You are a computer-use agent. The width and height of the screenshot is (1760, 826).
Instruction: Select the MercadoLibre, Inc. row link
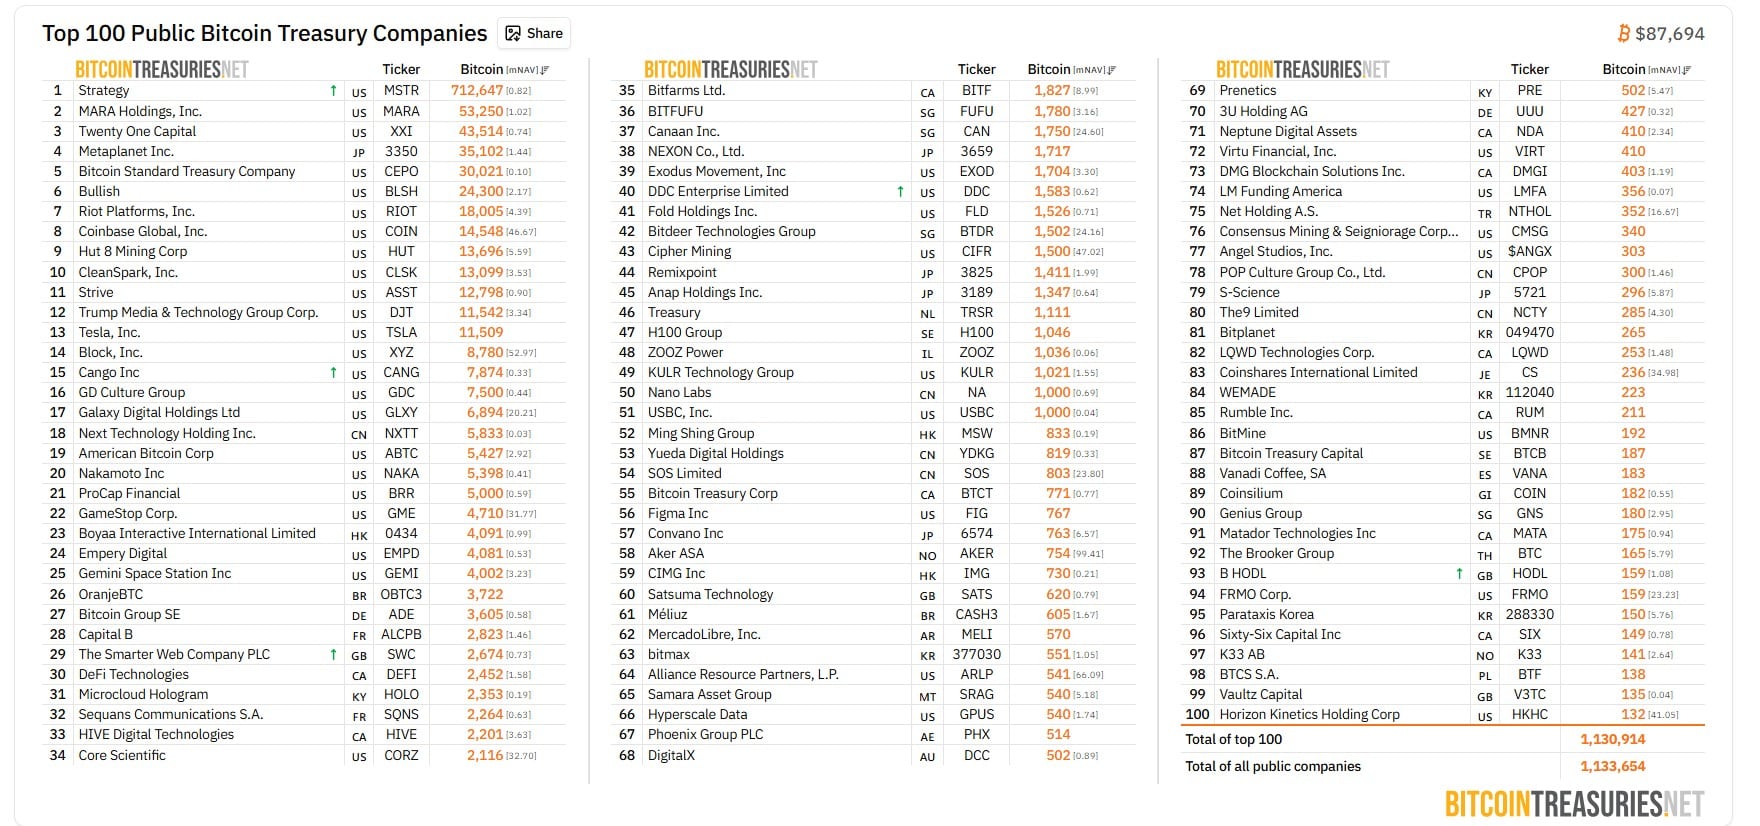coord(704,634)
